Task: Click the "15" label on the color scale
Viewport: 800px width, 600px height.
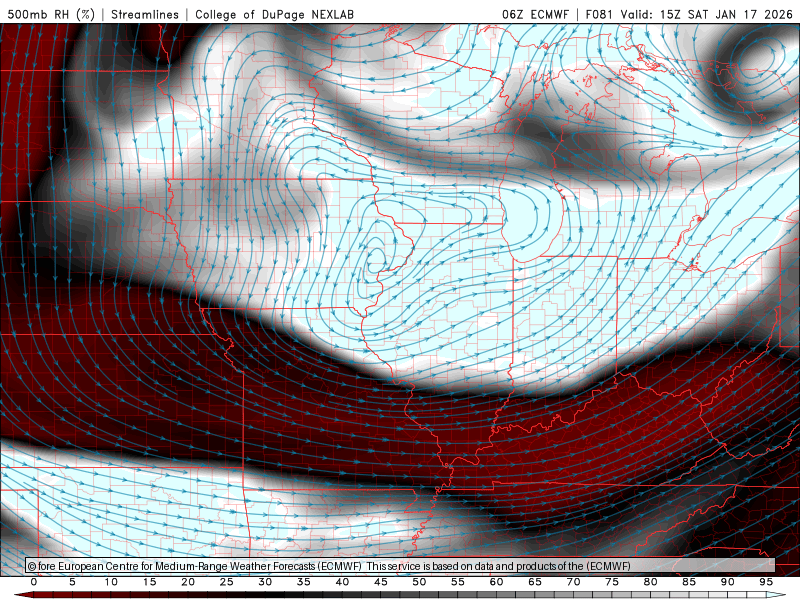Action: (x=149, y=582)
